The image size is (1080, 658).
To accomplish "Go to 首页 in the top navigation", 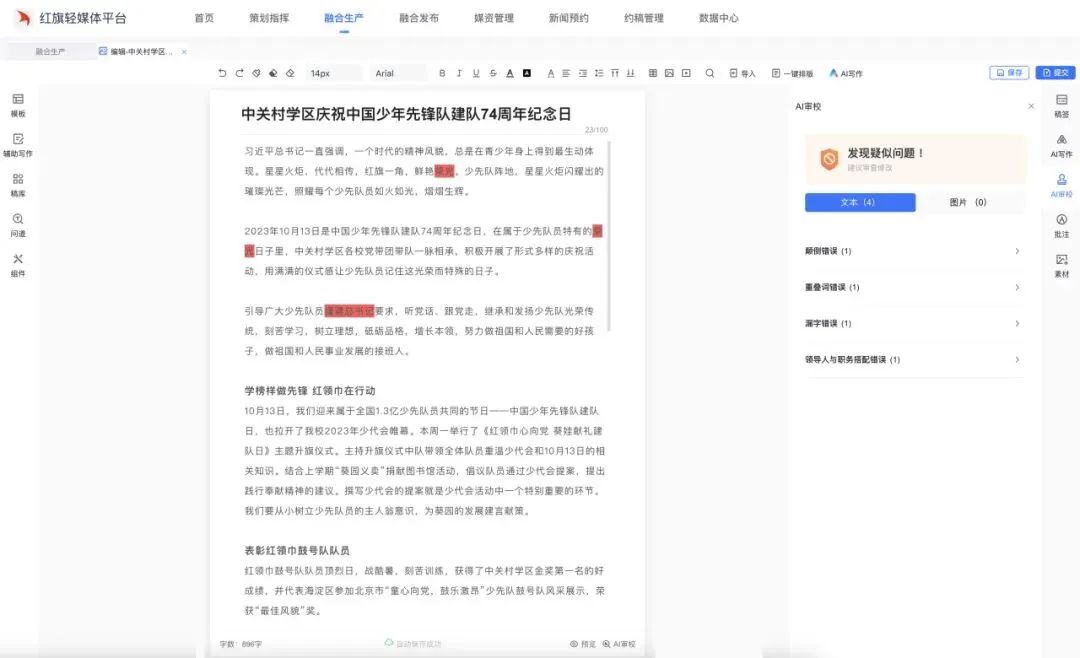I will (204, 18).
